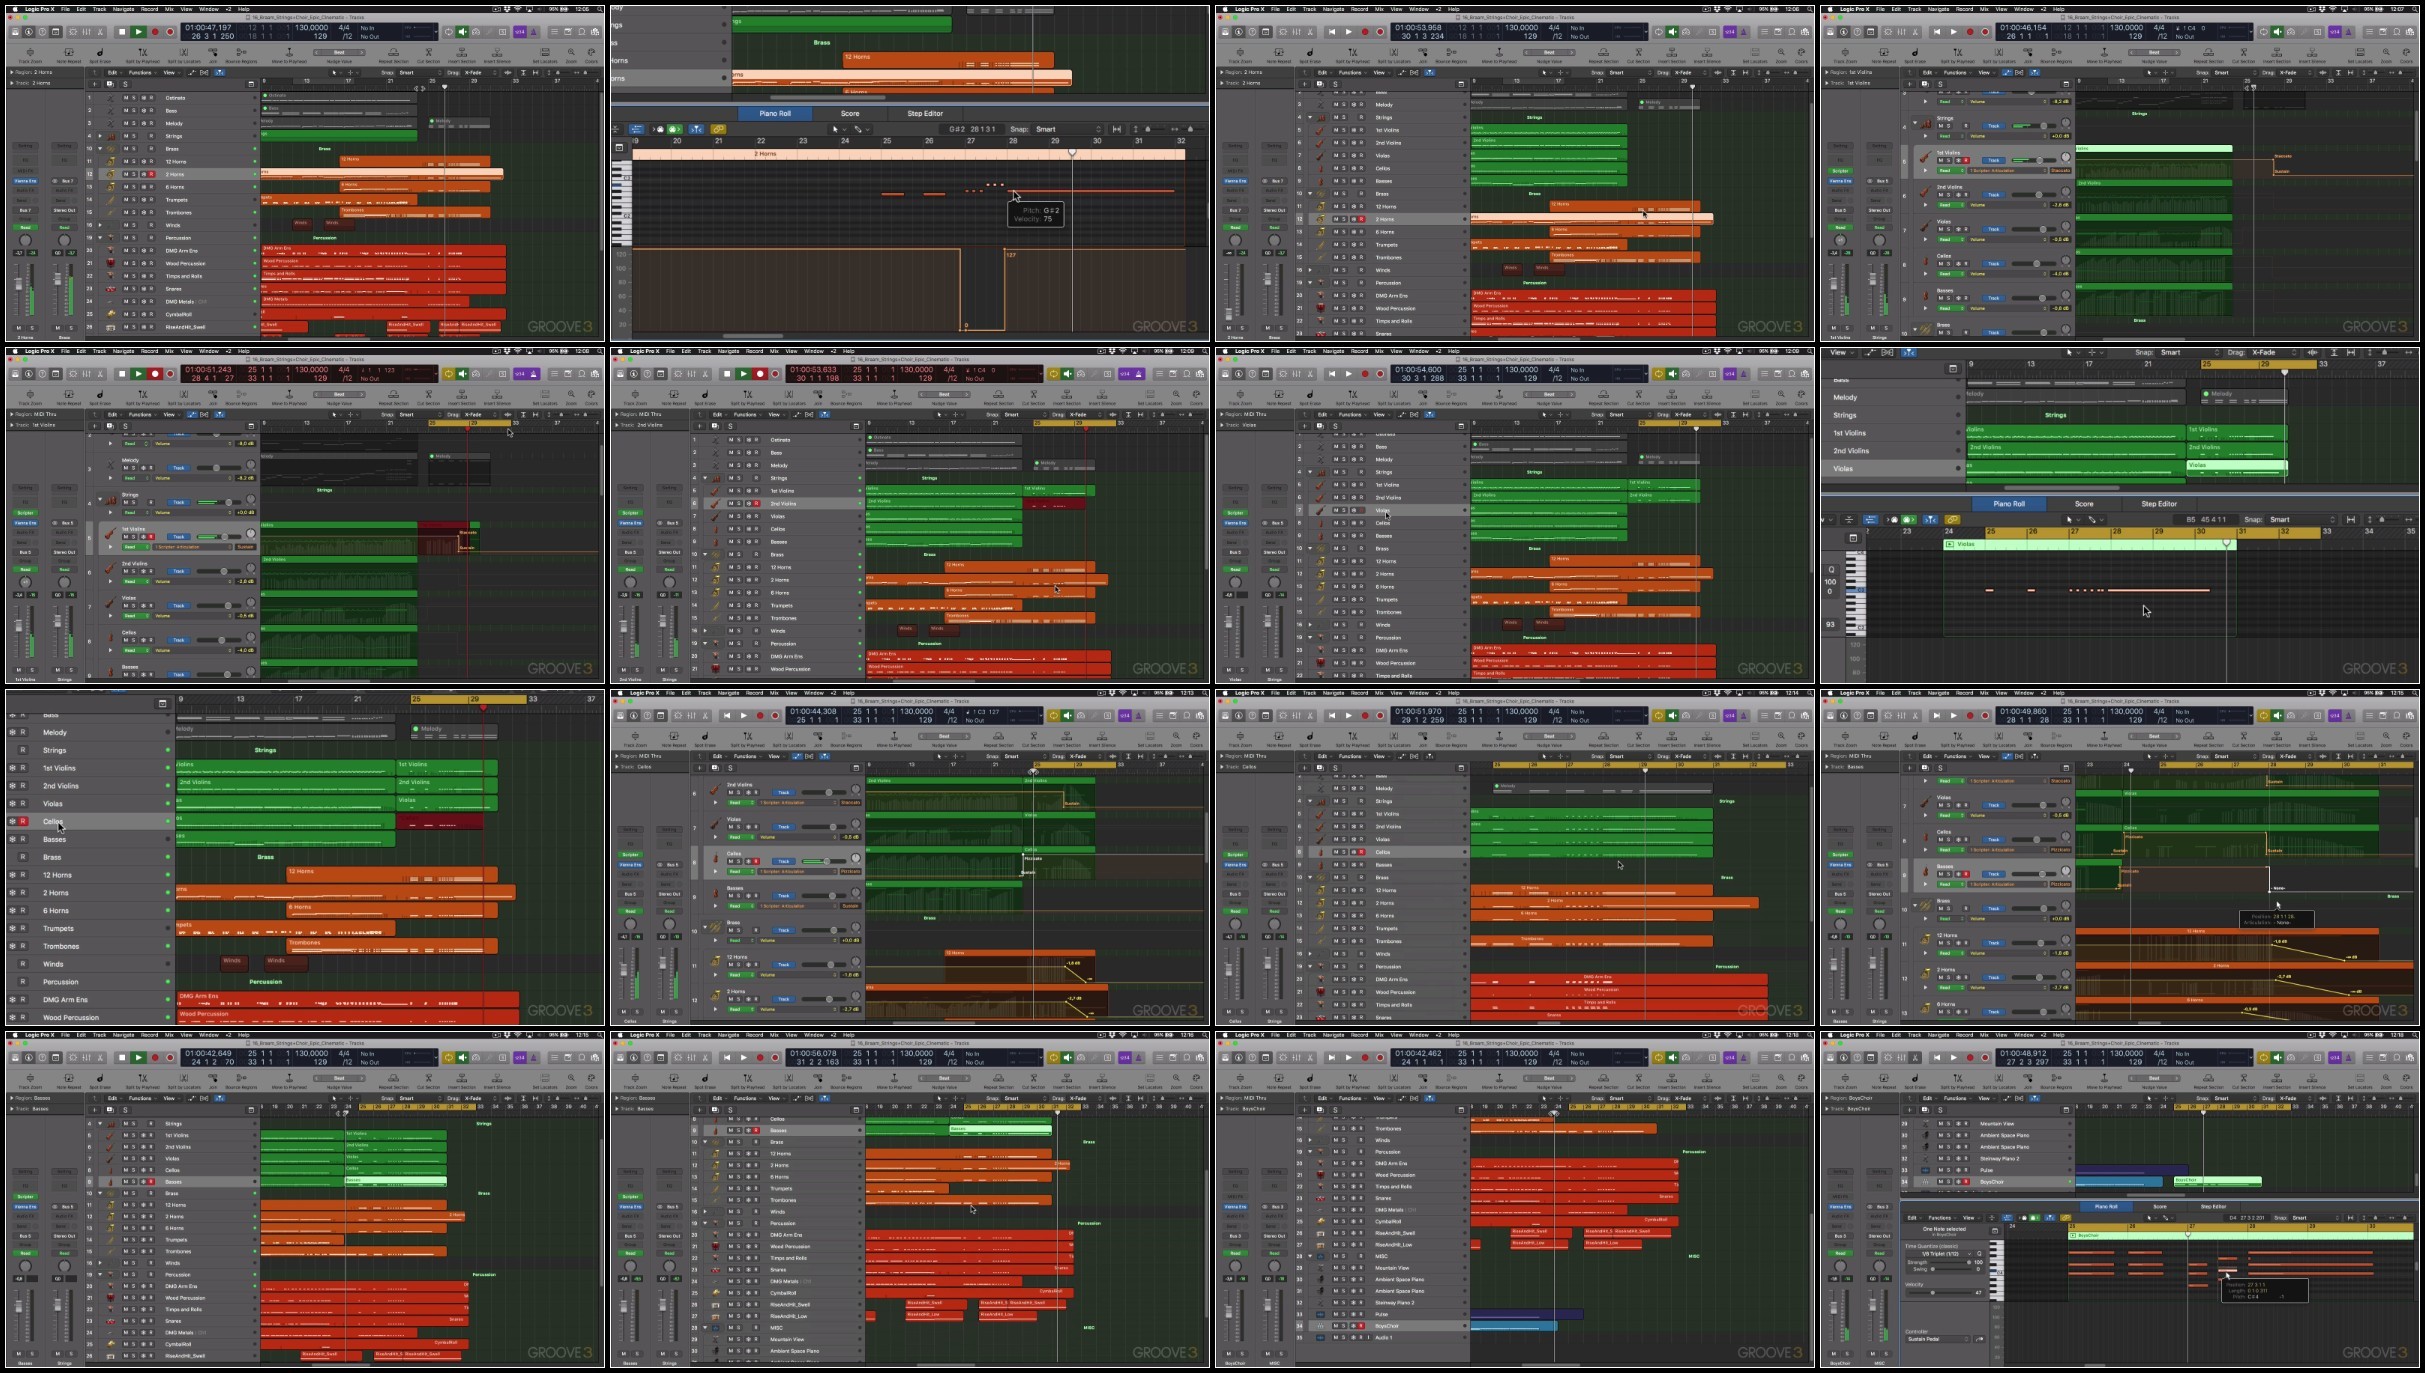Viewport: 2425px width, 1373px height.
Task: Toggle blue automation icon in 2 Horns piano roll
Action: click(637, 129)
